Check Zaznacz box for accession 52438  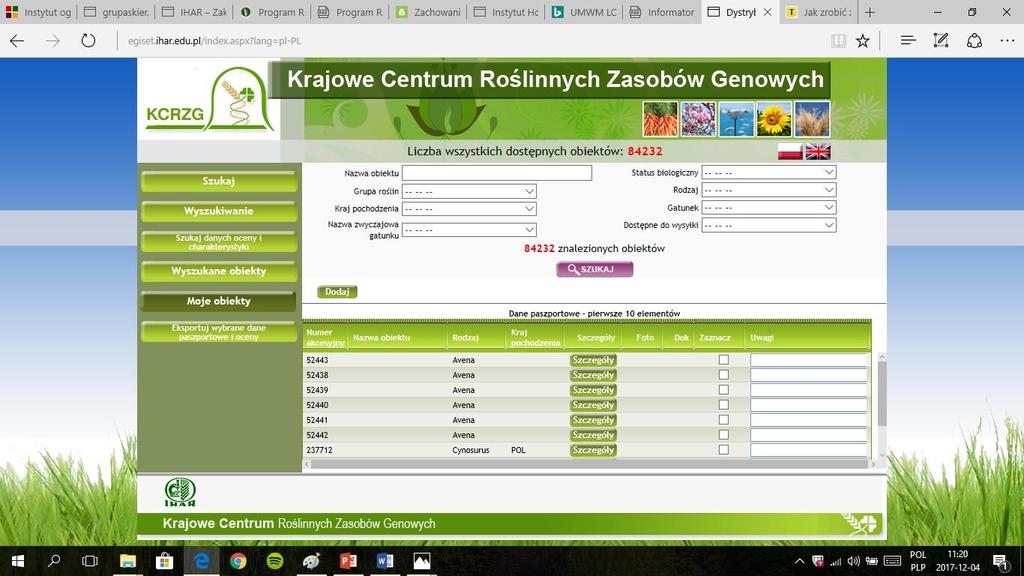(x=724, y=375)
